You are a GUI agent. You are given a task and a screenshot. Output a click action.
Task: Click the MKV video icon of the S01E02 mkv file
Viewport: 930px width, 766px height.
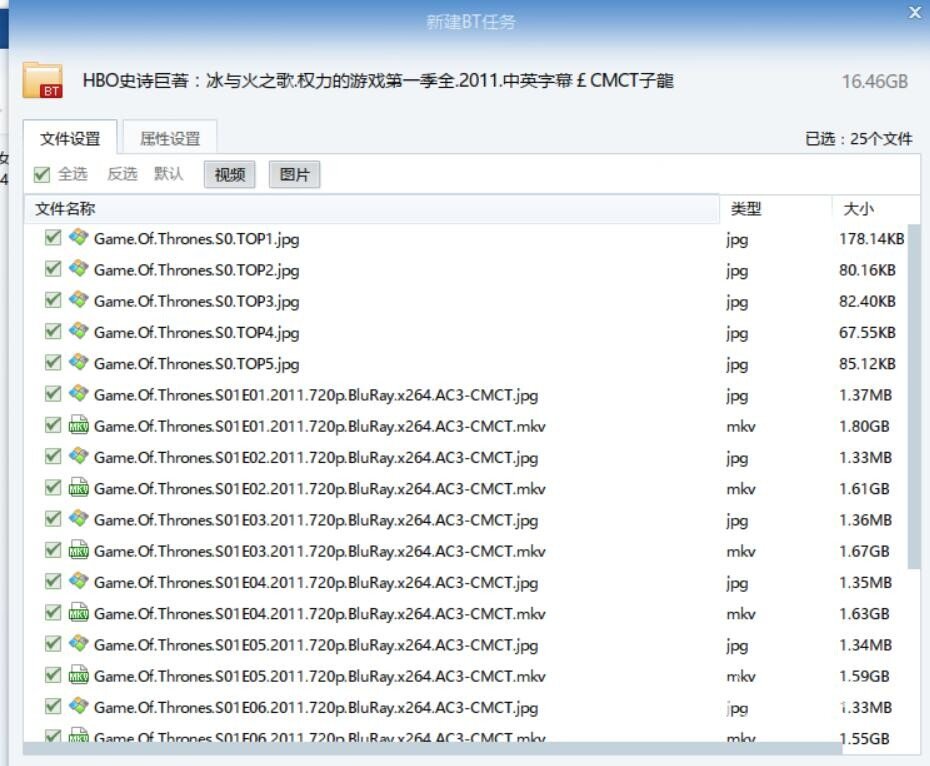tap(78, 488)
